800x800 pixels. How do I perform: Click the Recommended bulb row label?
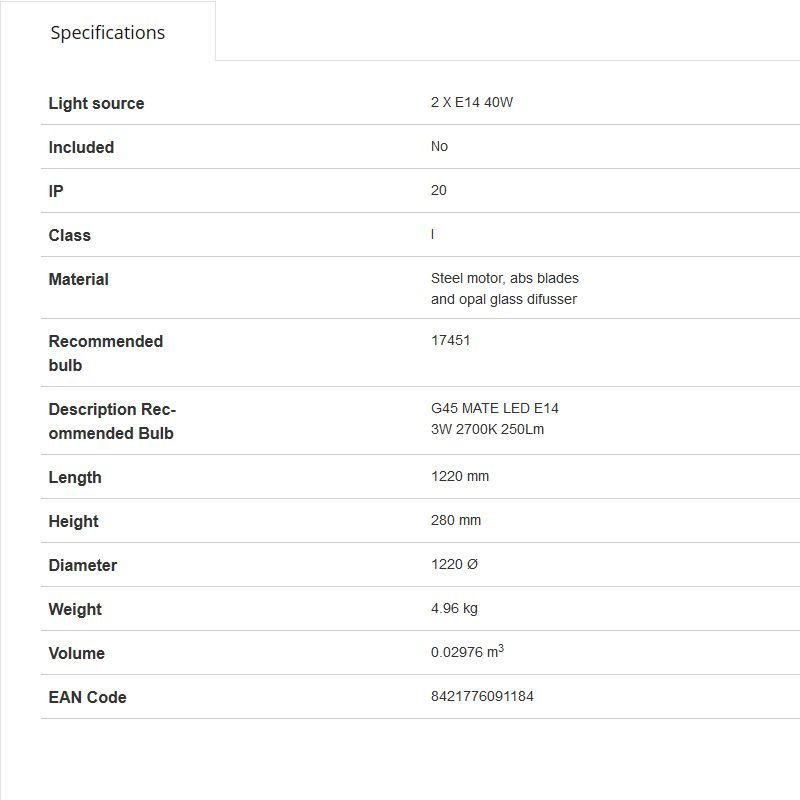point(105,353)
